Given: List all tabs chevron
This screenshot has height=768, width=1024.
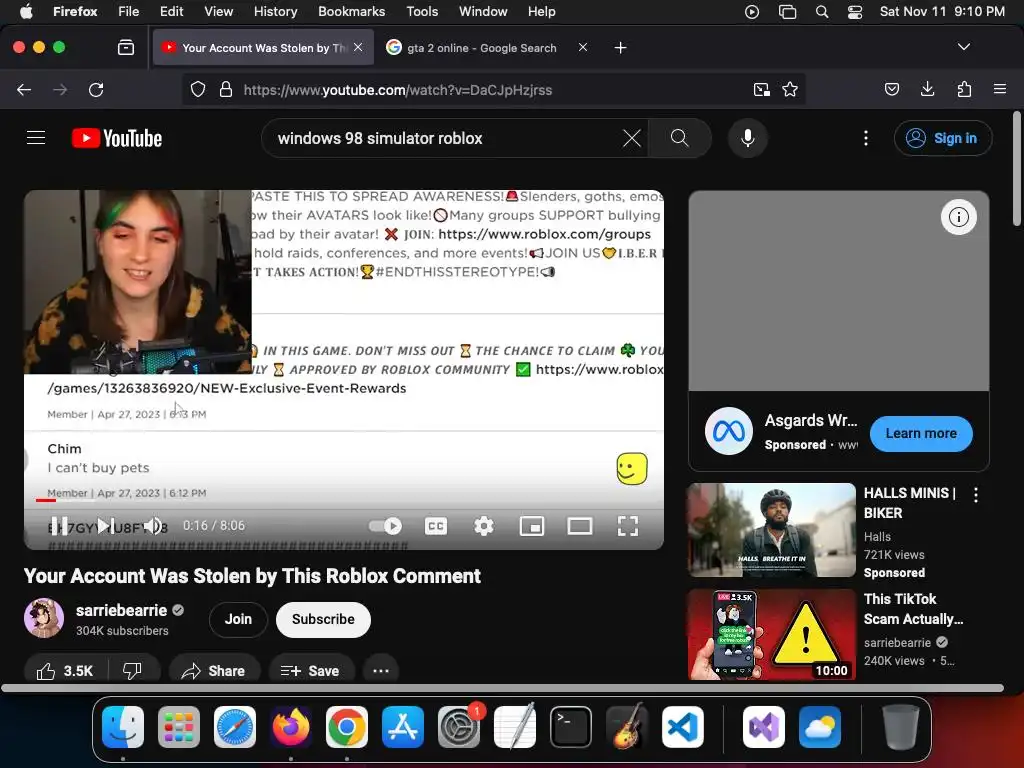Looking at the screenshot, I should pos(963,47).
